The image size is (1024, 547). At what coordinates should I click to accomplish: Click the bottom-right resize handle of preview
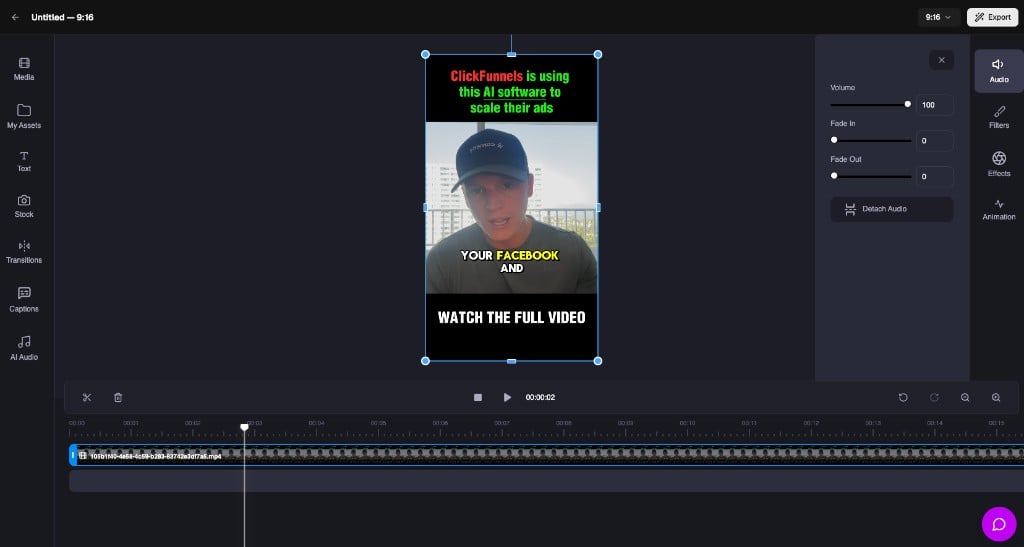[598, 361]
